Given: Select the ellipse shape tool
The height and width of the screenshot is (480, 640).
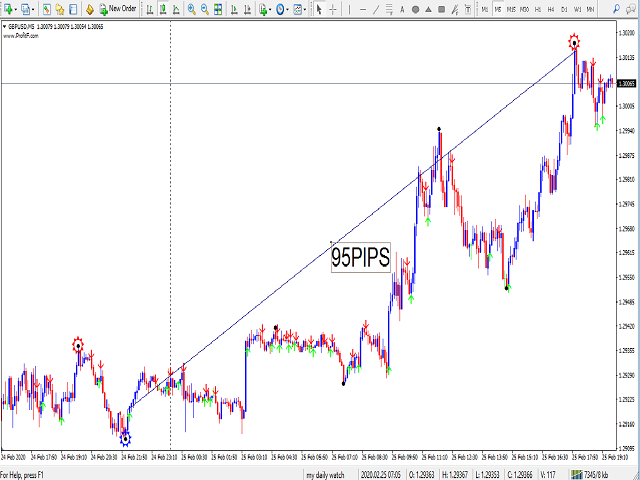Looking at the screenshot, I should point(415,9).
